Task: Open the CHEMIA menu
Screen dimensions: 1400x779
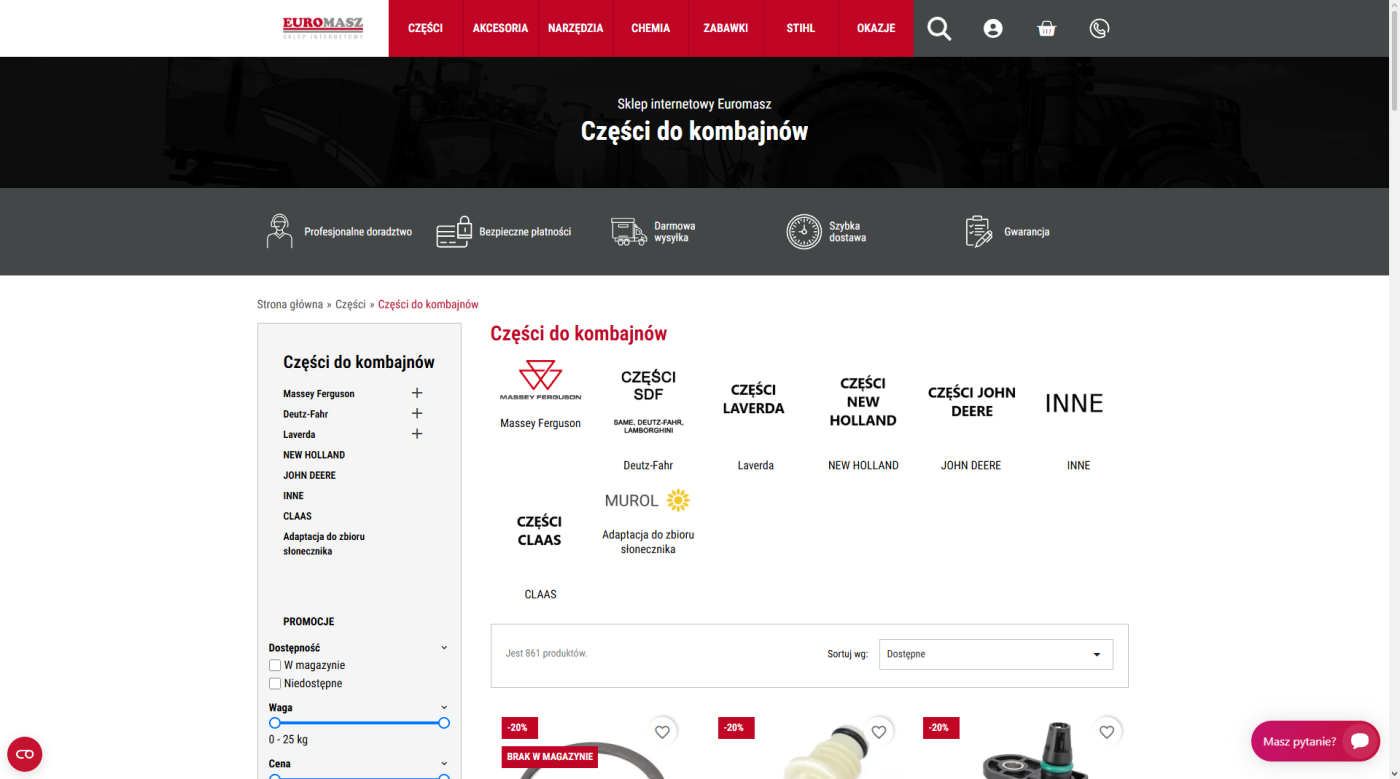Action: [651, 28]
